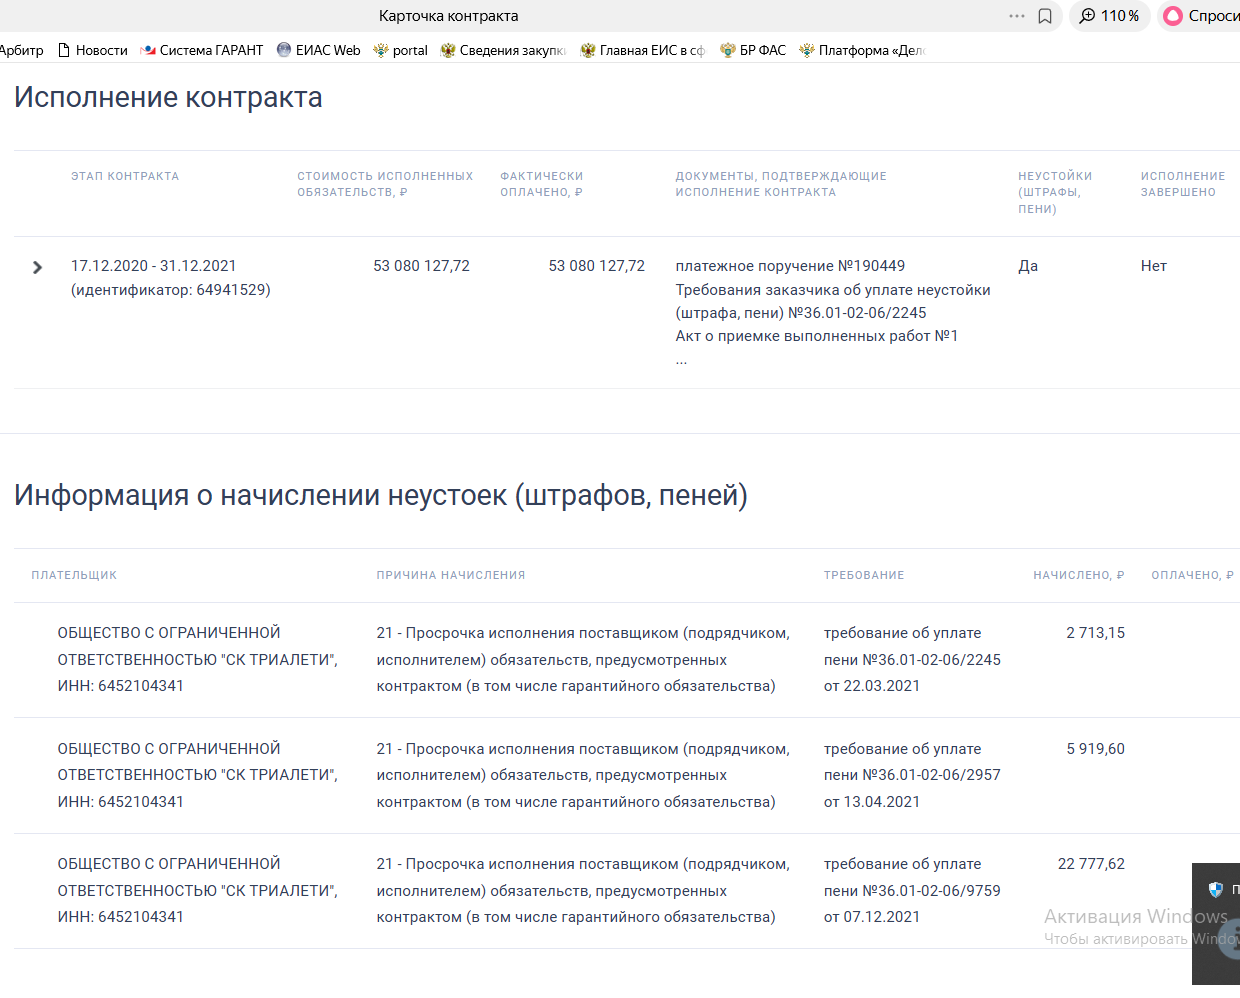The width and height of the screenshot is (1240, 998).
Task: Click the Система ГАРАНТ favicon
Action: (x=148, y=50)
